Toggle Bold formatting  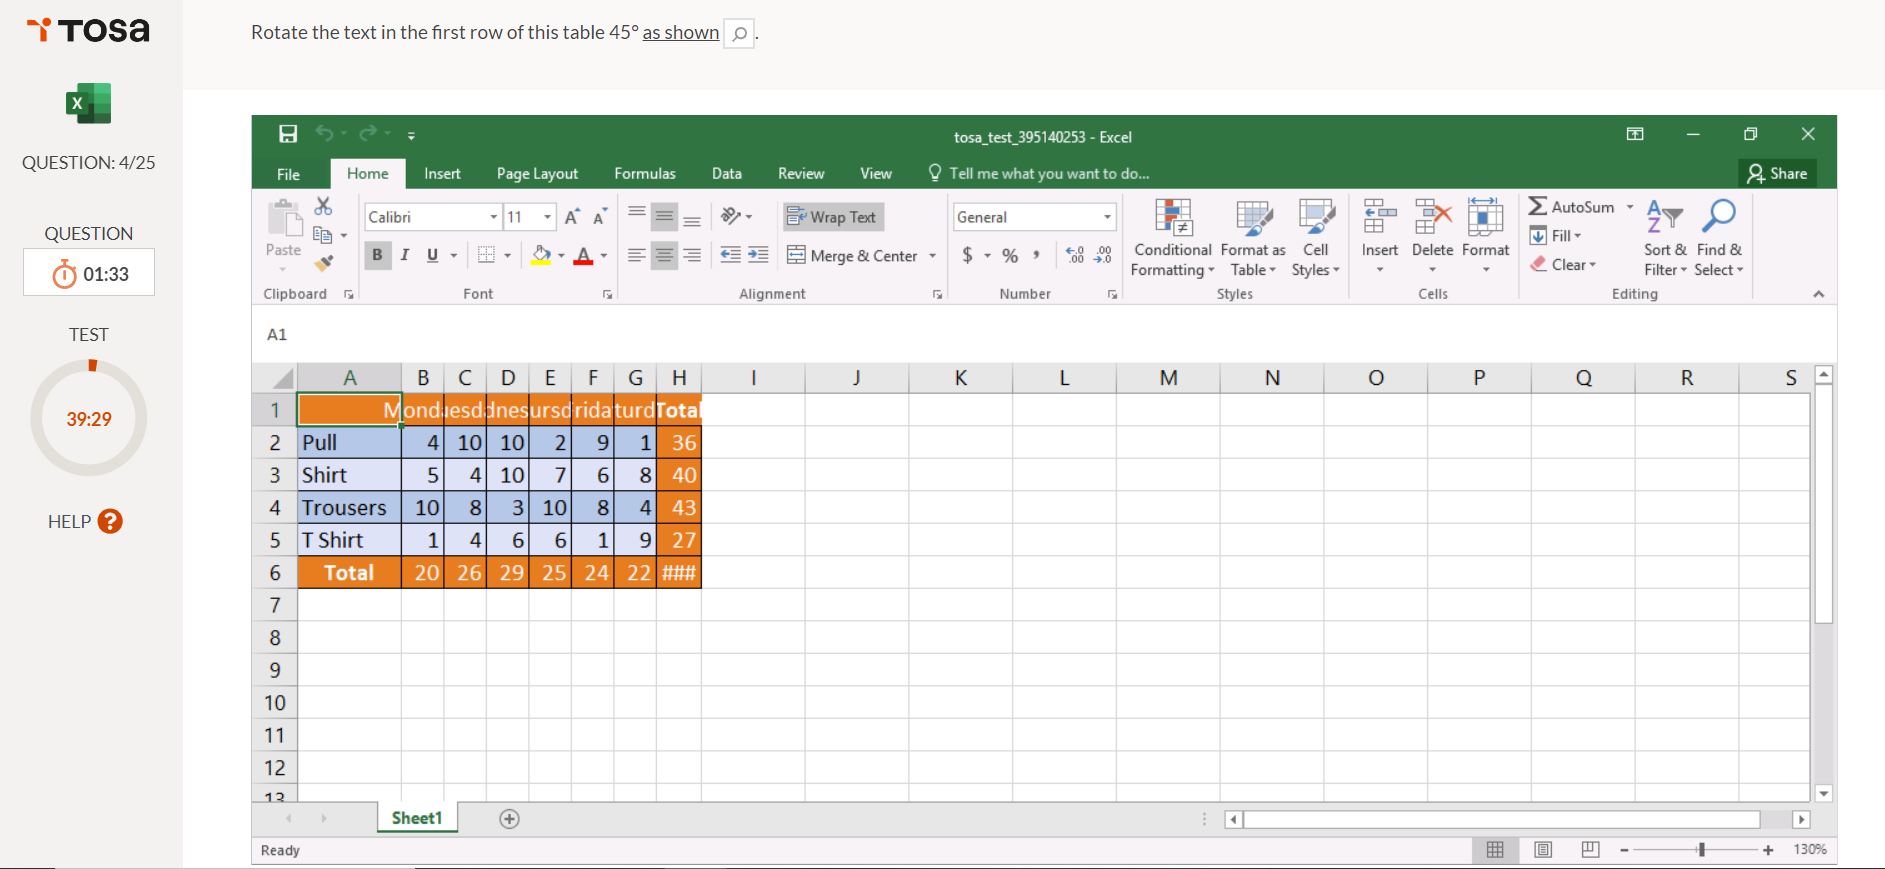tap(377, 256)
